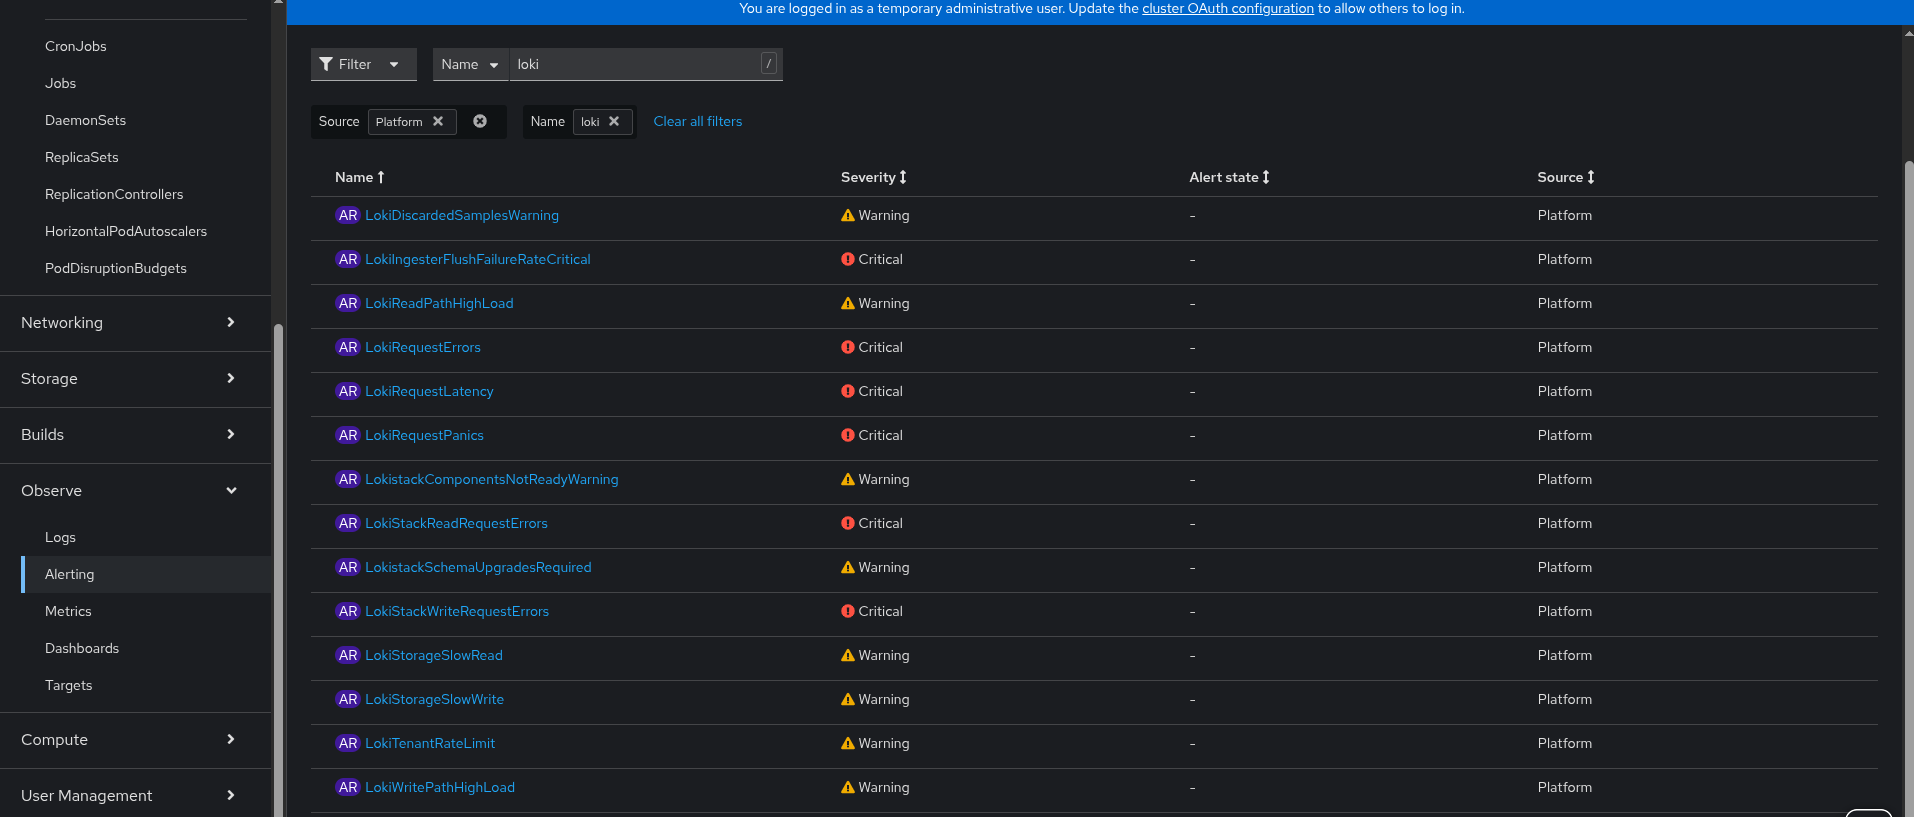1914x817 pixels.
Task: Open Logs under Observe
Action: pos(60,537)
